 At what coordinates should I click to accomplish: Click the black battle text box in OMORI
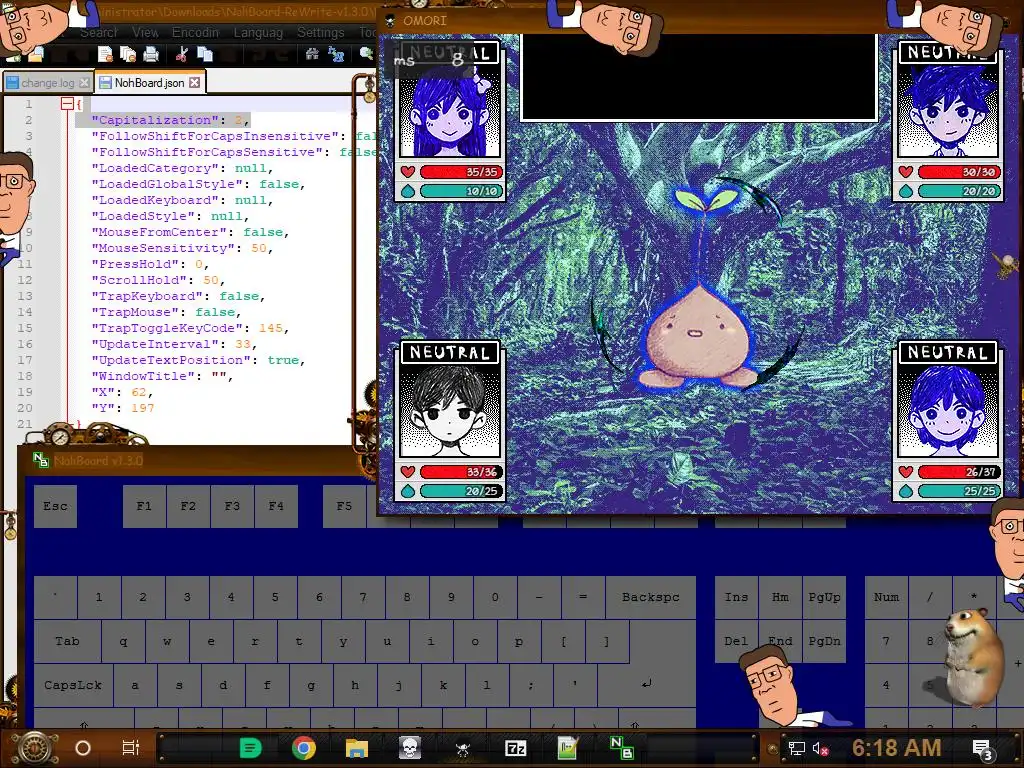click(x=698, y=77)
